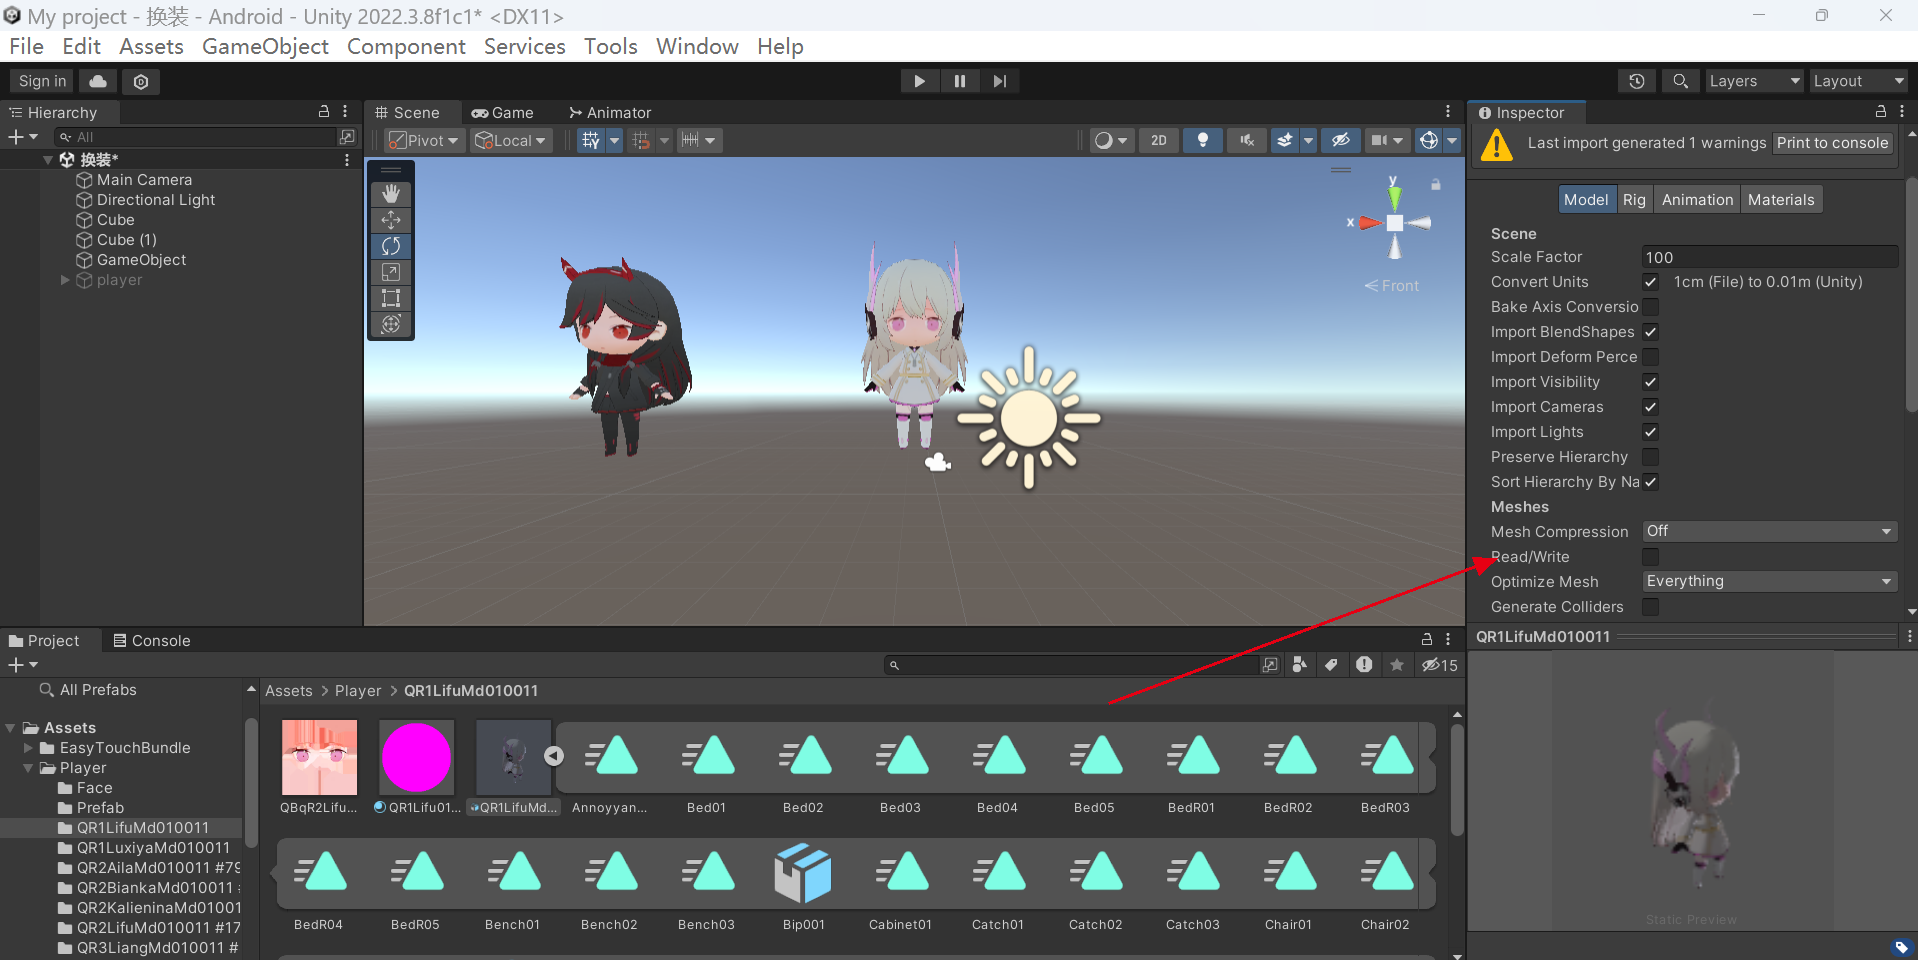
Task: Select the Rect transform tool
Action: [390, 297]
